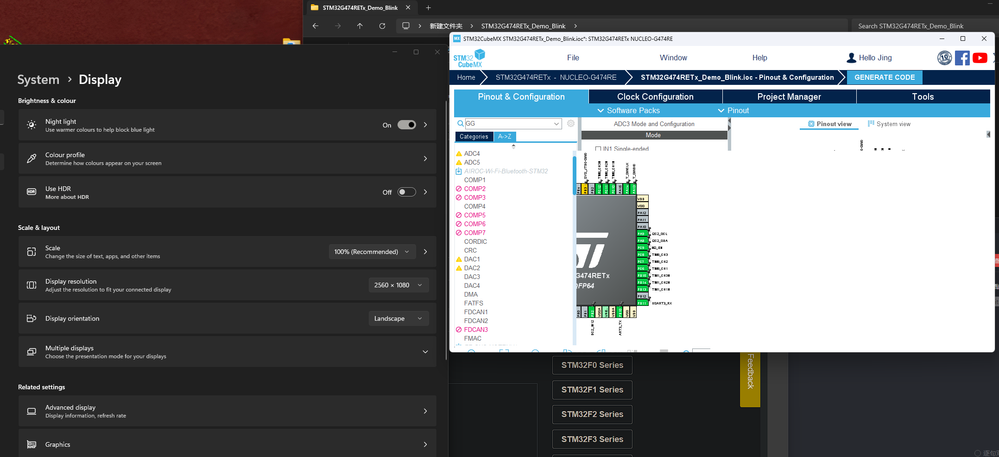The image size is (999, 457).
Task: Open the Scale 100% (Recommended) dropdown
Action: (x=372, y=252)
